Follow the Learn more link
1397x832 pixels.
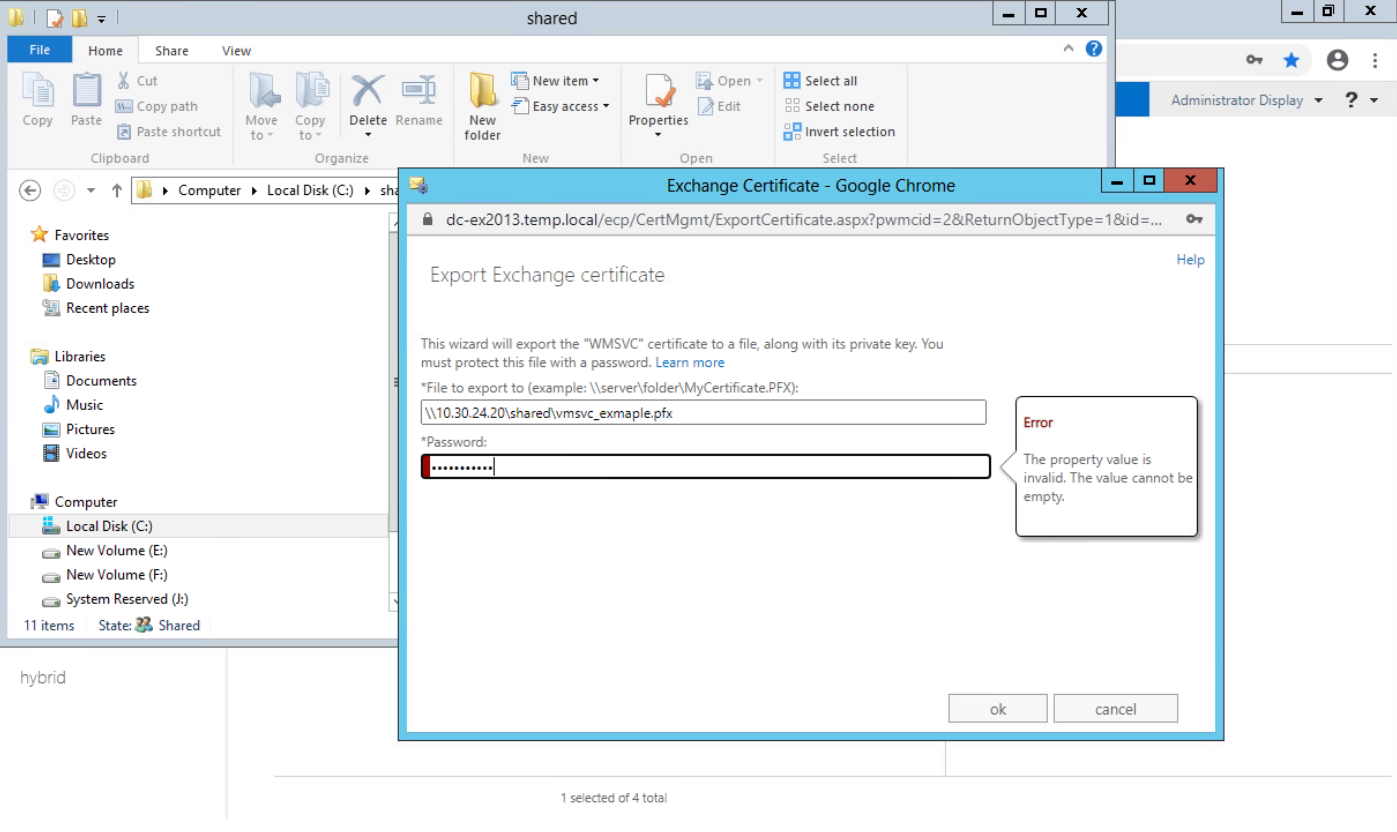pyautogui.click(x=690, y=362)
